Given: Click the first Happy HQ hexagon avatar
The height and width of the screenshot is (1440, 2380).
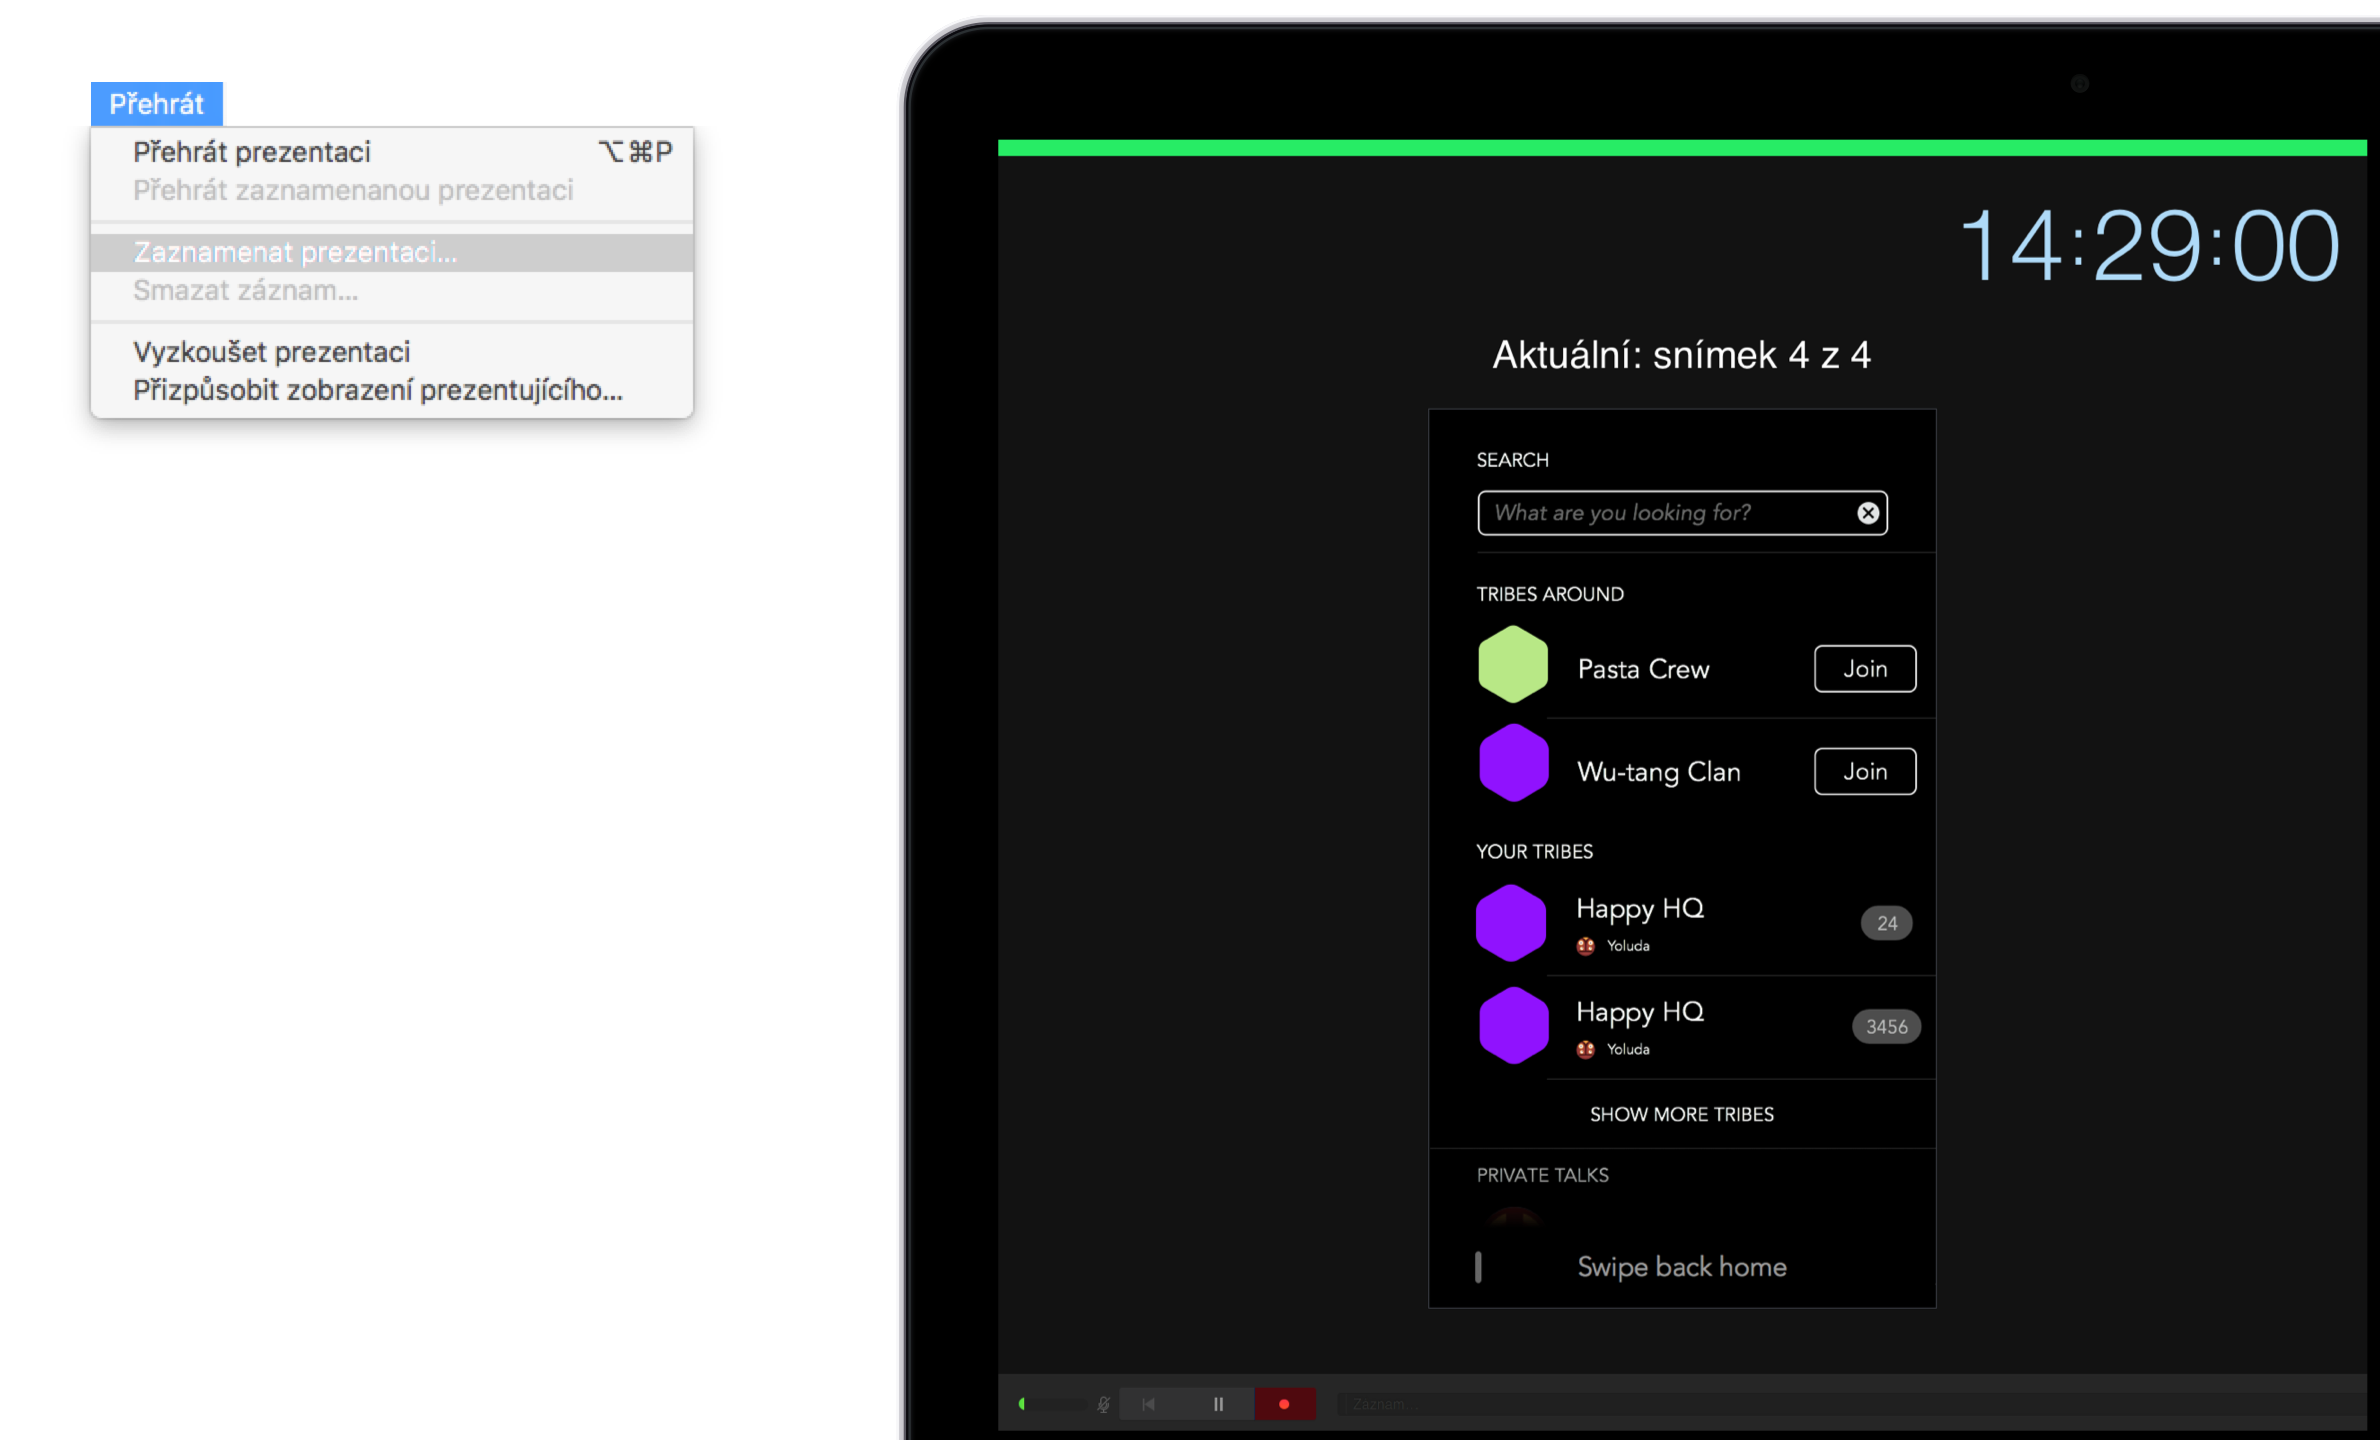Looking at the screenshot, I should [x=1511, y=922].
